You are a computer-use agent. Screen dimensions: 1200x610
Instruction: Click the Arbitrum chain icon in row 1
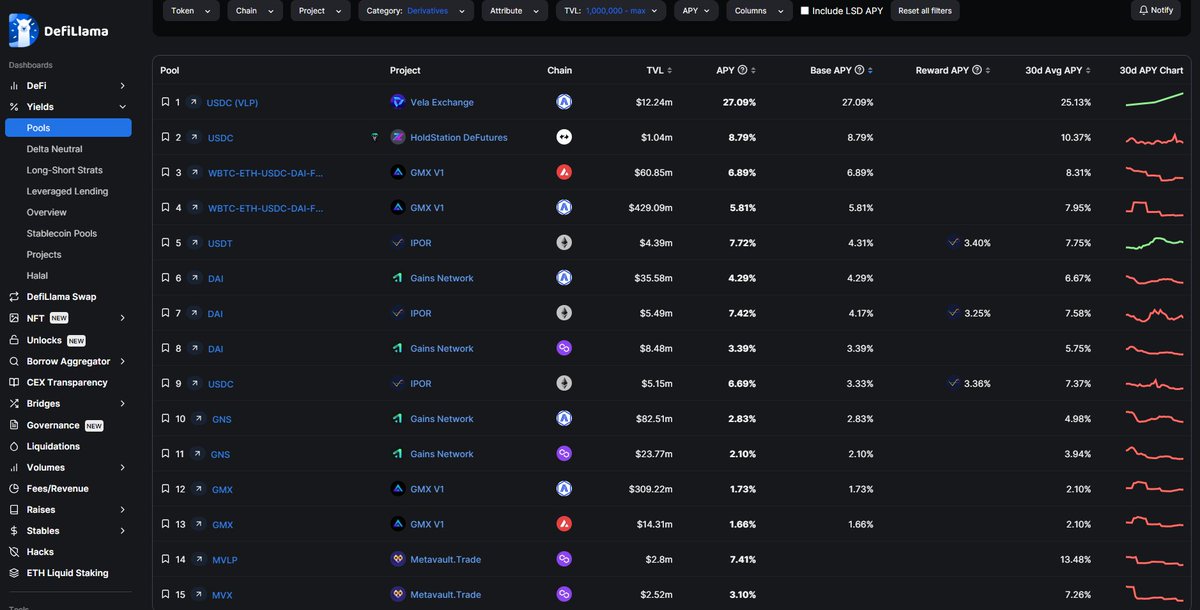(563, 102)
